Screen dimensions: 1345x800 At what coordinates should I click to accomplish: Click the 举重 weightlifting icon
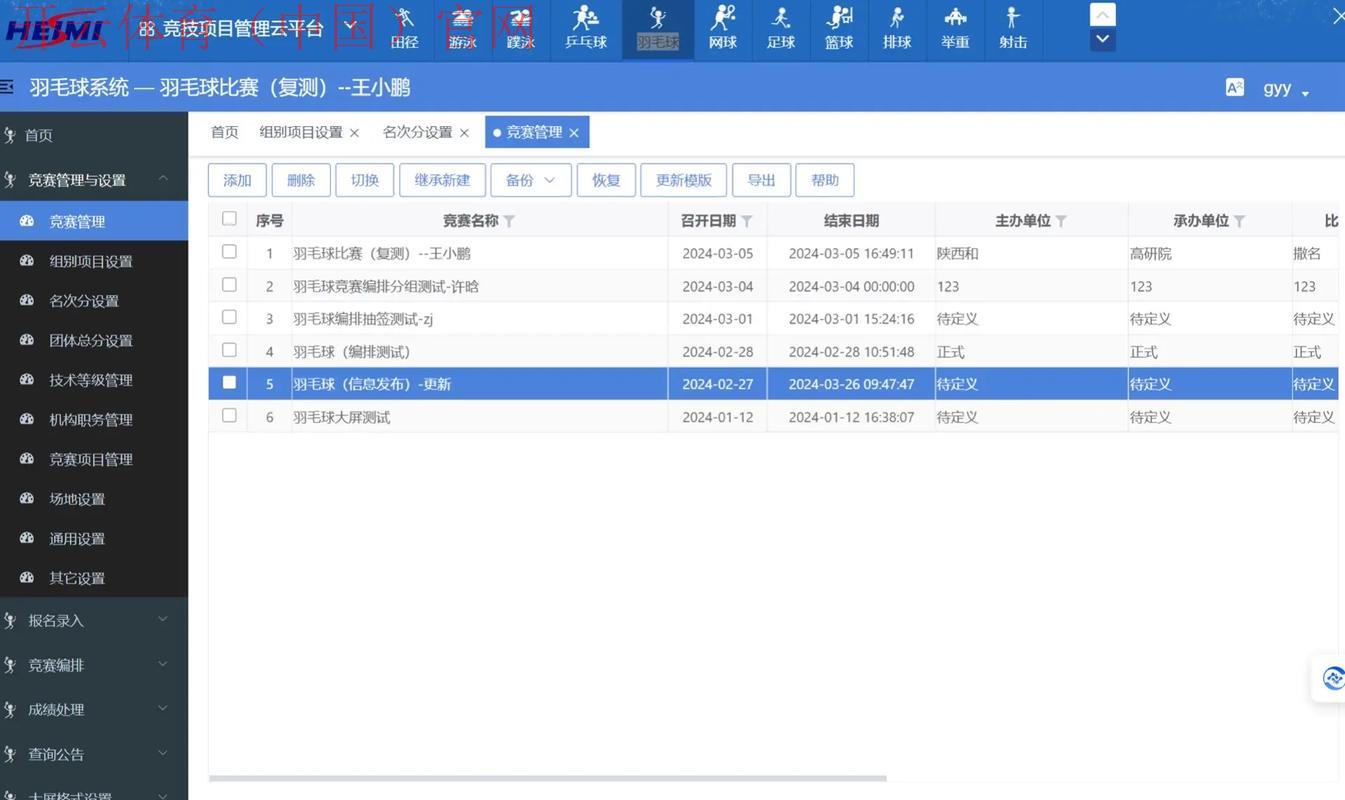955,28
